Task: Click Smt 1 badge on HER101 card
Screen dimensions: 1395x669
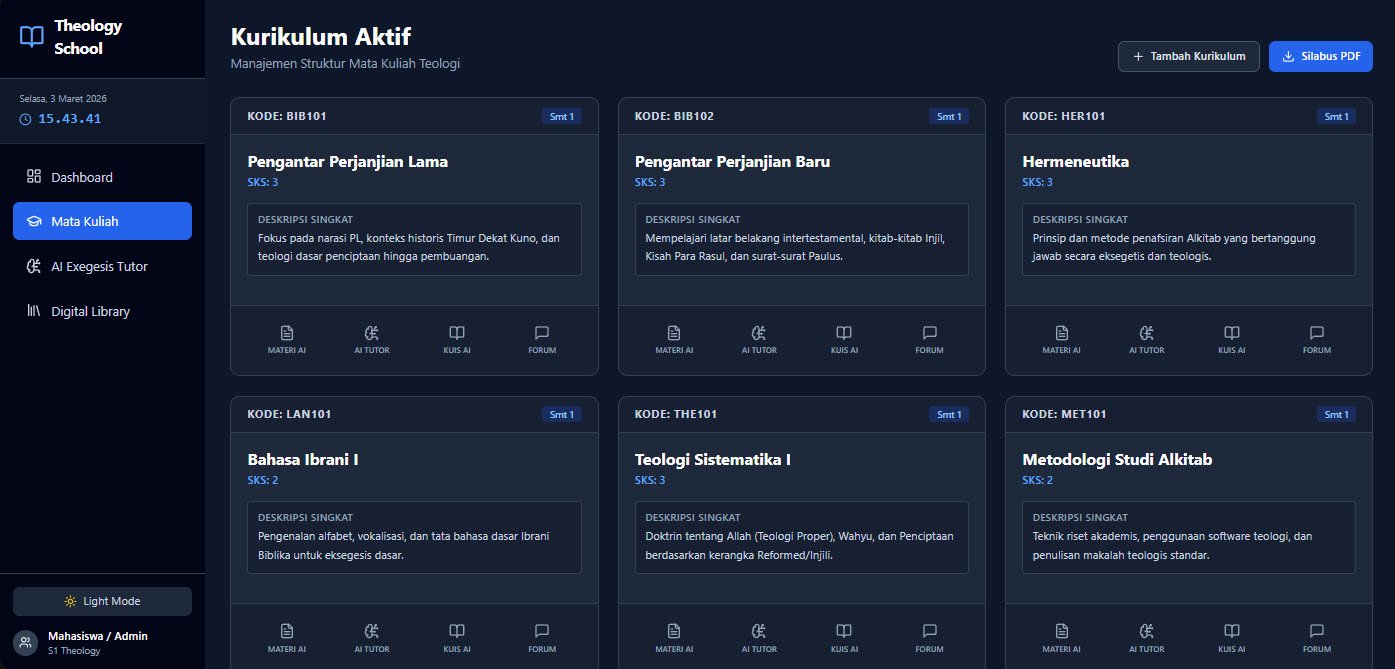Action: [1336, 116]
